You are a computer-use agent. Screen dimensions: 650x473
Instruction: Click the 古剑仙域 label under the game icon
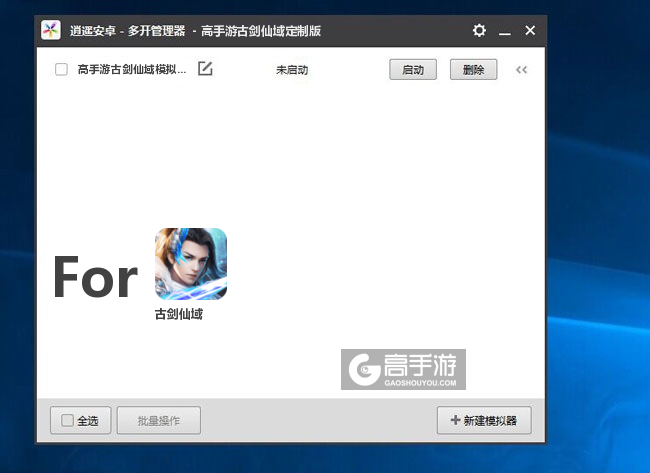tap(179, 314)
